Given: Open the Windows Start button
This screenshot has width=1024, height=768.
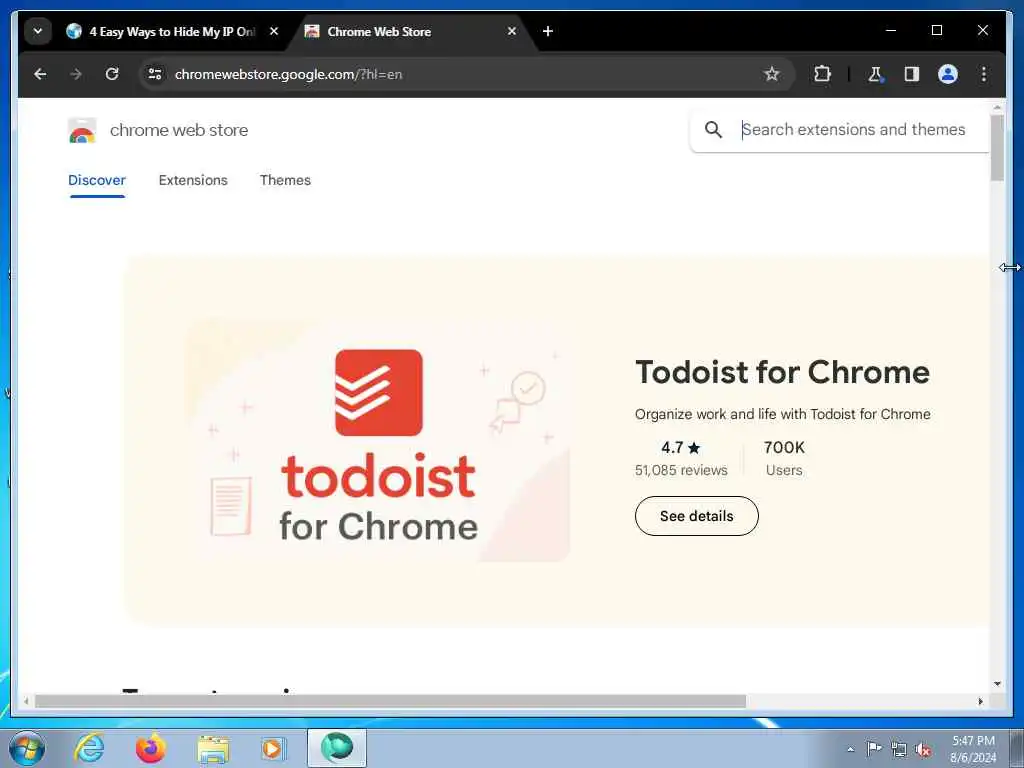Looking at the screenshot, I should click(27, 748).
